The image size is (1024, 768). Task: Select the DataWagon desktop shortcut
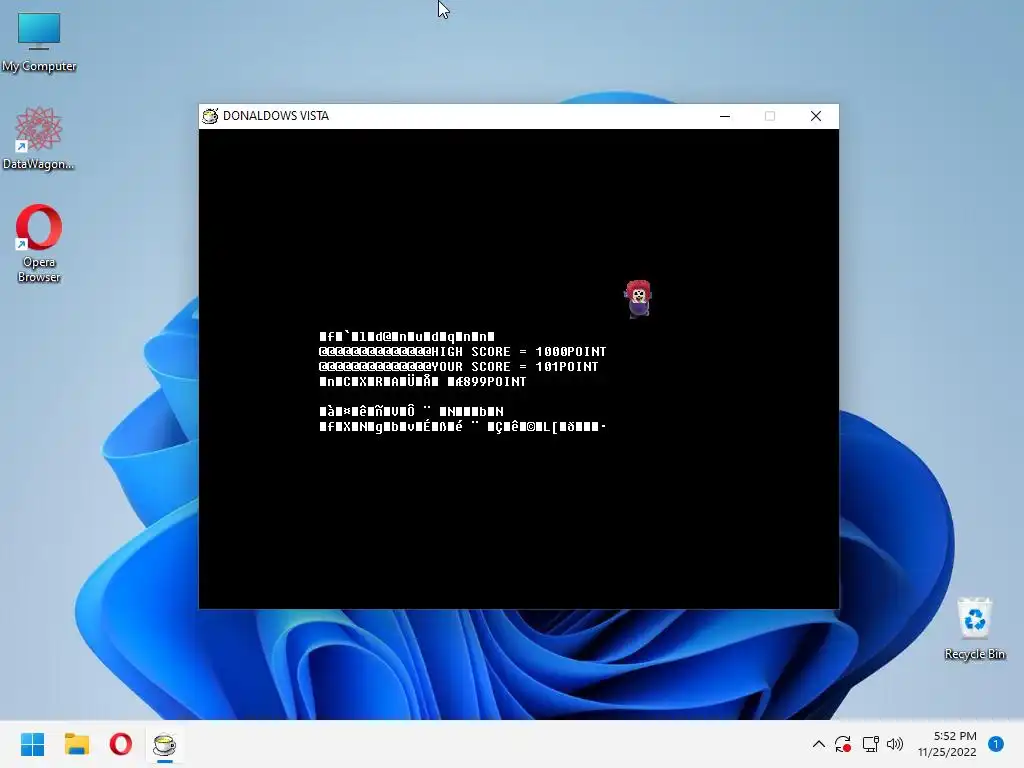tap(39, 138)
